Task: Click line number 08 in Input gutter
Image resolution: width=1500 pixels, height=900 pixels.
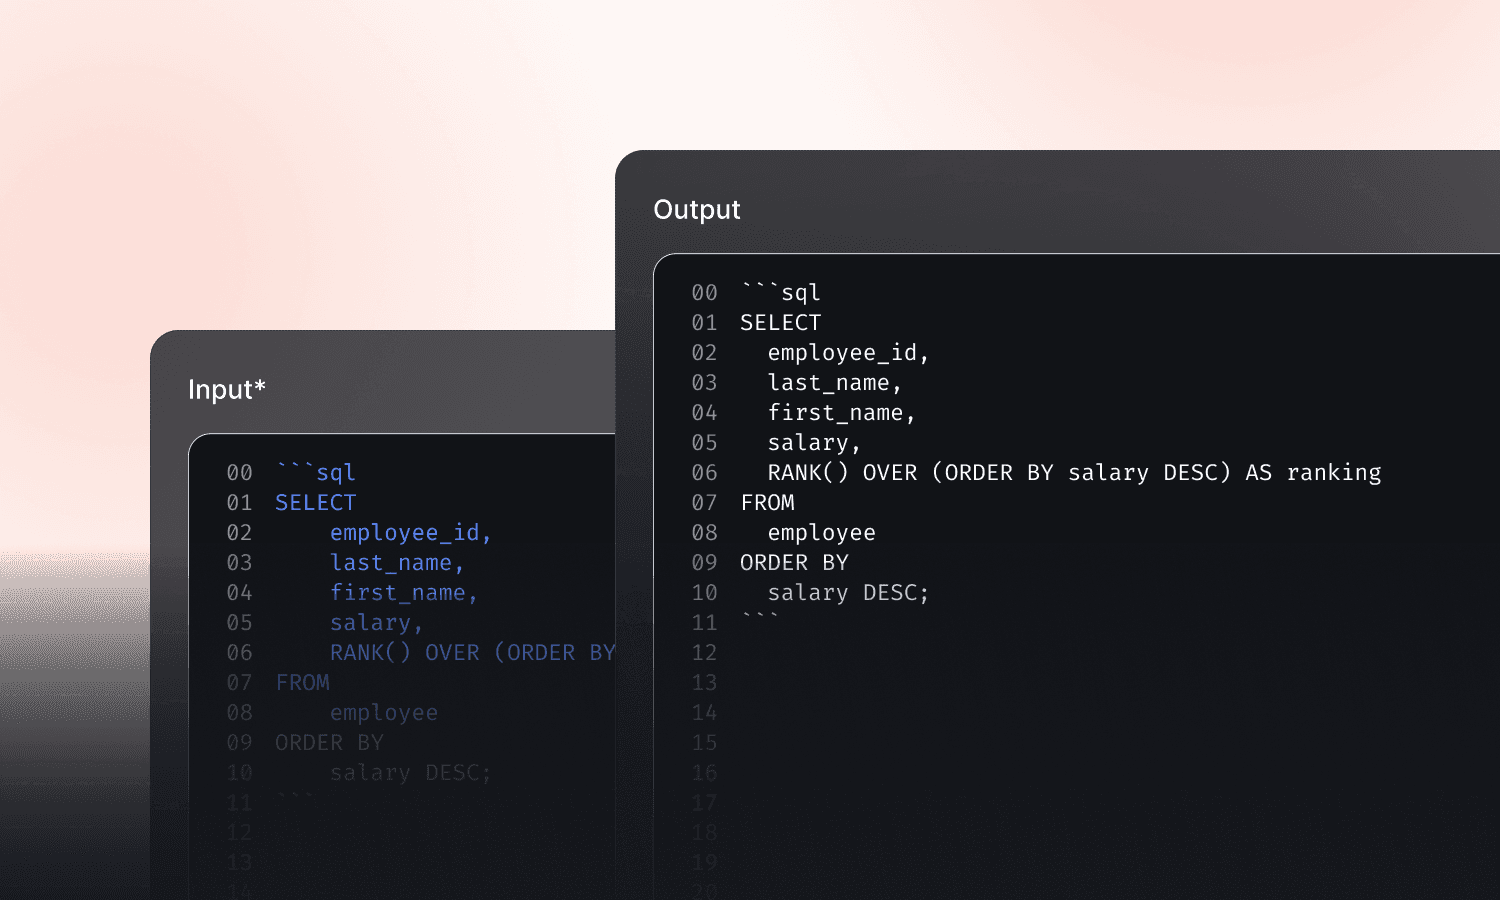Action: point(239,712)
